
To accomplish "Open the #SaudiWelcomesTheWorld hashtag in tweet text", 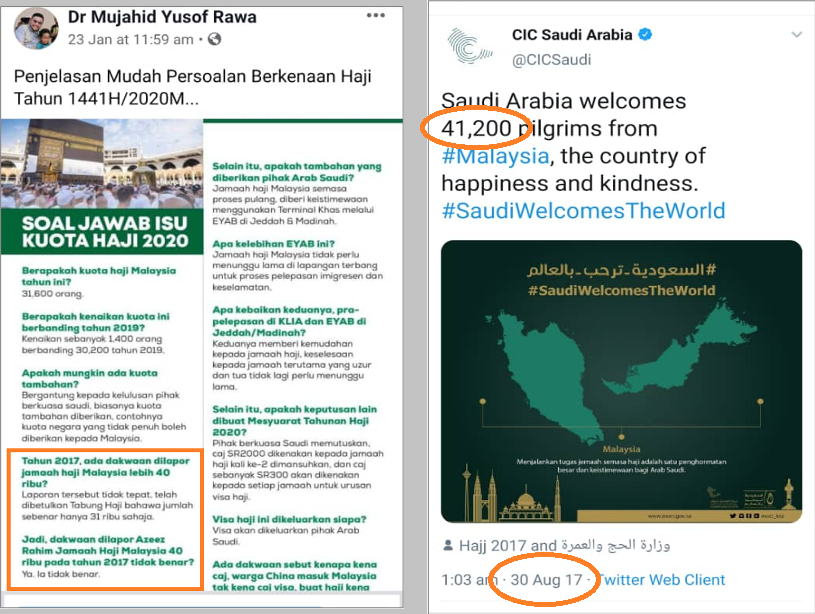I will pyautogui.click(x=583, y=211).
